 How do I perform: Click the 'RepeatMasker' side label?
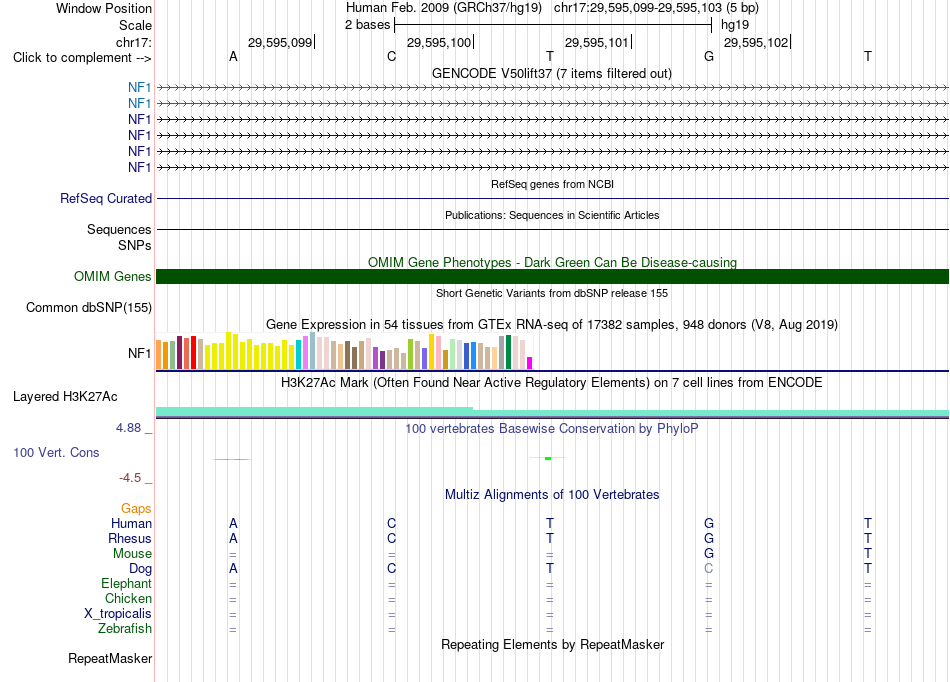110,658
